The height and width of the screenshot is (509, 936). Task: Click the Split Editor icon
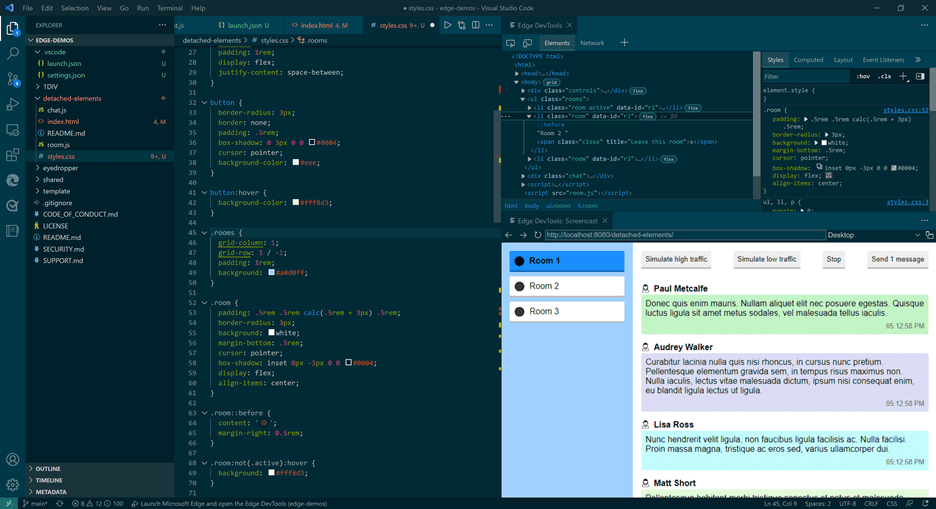[476, 25]
